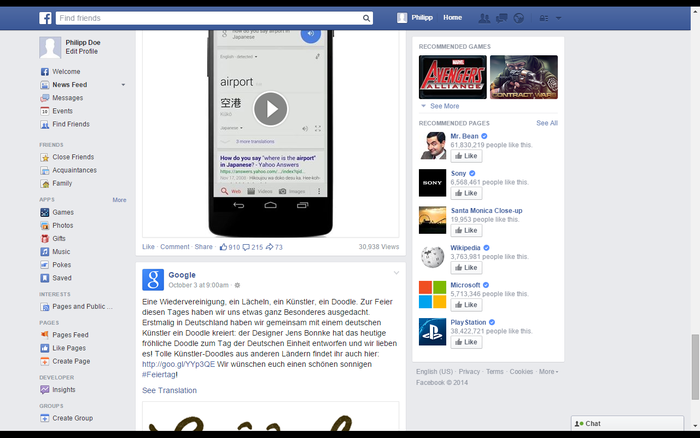Open the Music app icon
The width and height of the screenshot is (700, 438).
click(x=45, y=252)
